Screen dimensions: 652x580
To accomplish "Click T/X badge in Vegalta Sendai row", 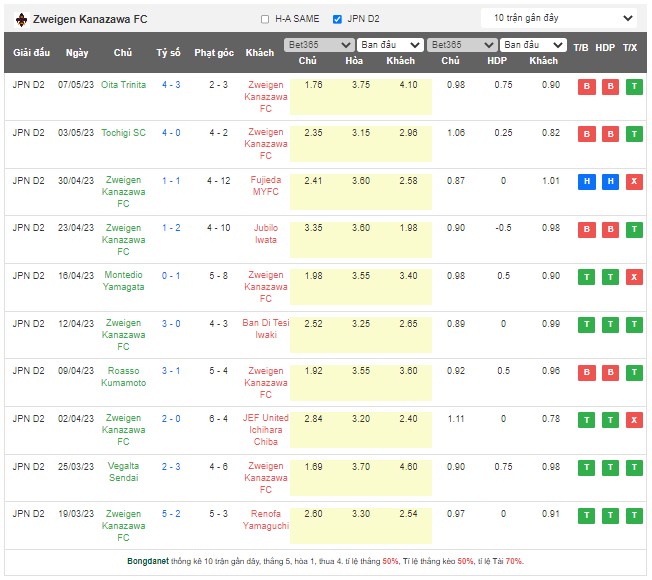I will pyautogui.click(x=633, y=467).
